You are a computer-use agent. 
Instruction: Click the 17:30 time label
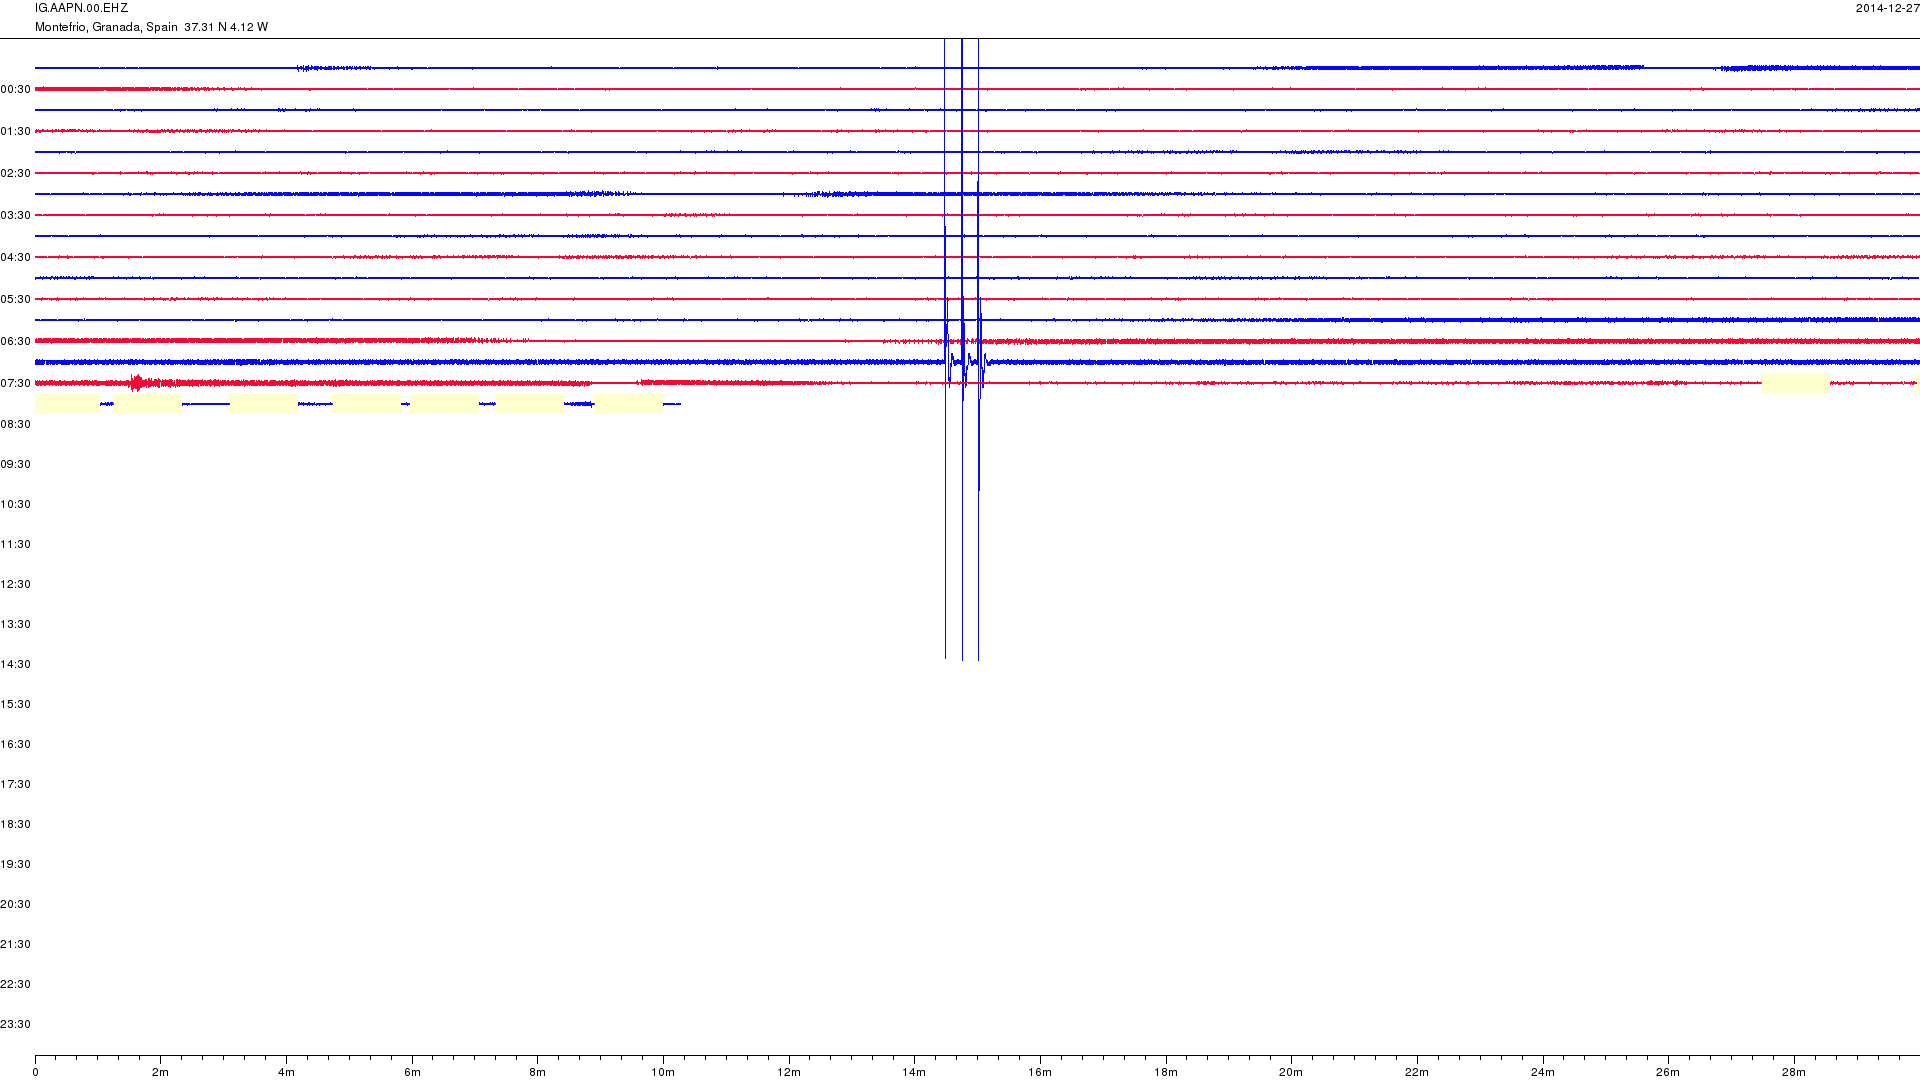(15, 784)
